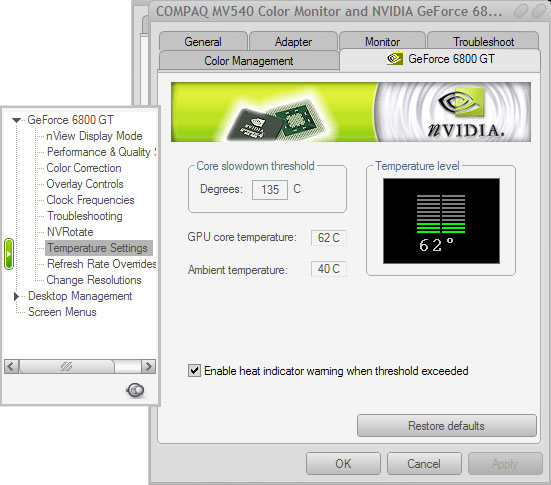This screenshot has height=485, width=551.
Task: Click the Restore defaults button
Action: [447, 426]
